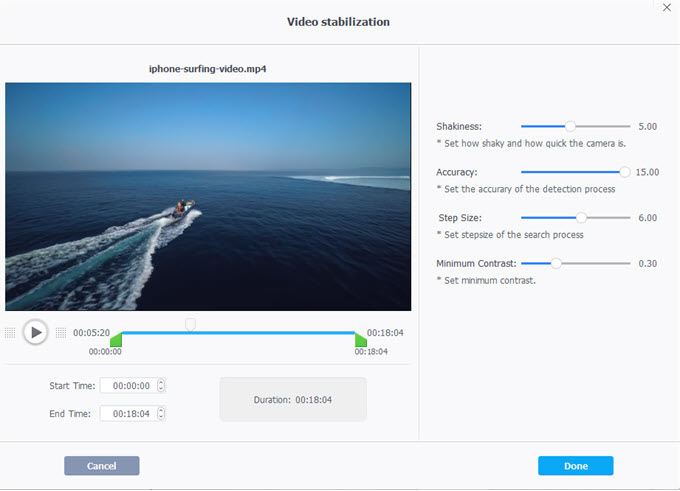The height and width of the screenshot is (491, 680).
Task: Click the Shakiness value 5.00
Action: pyautogui.click(x=647, y=127)
